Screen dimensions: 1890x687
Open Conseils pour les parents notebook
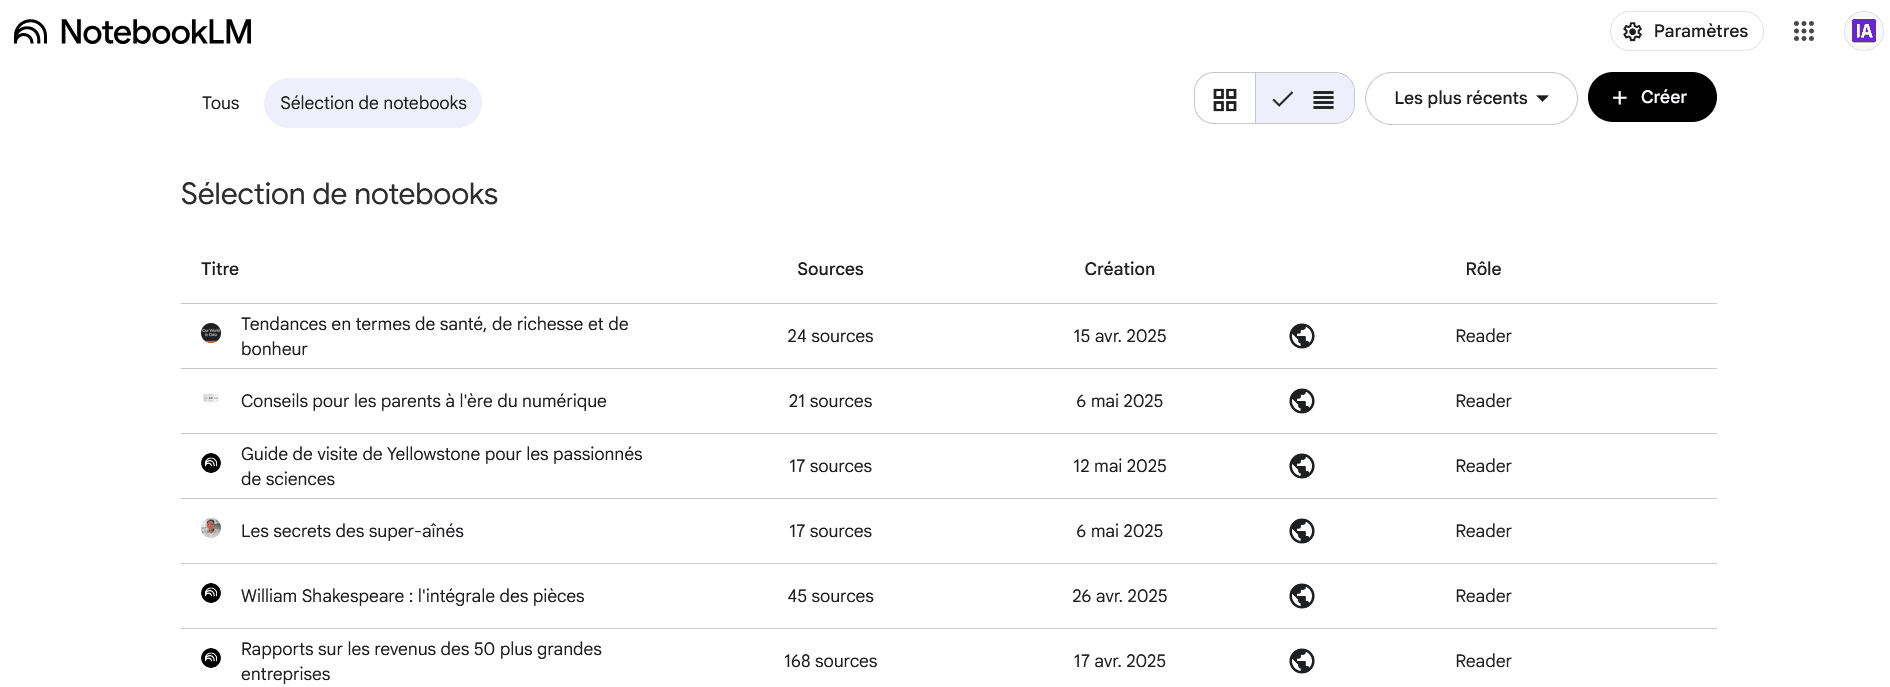pos(423,401)
